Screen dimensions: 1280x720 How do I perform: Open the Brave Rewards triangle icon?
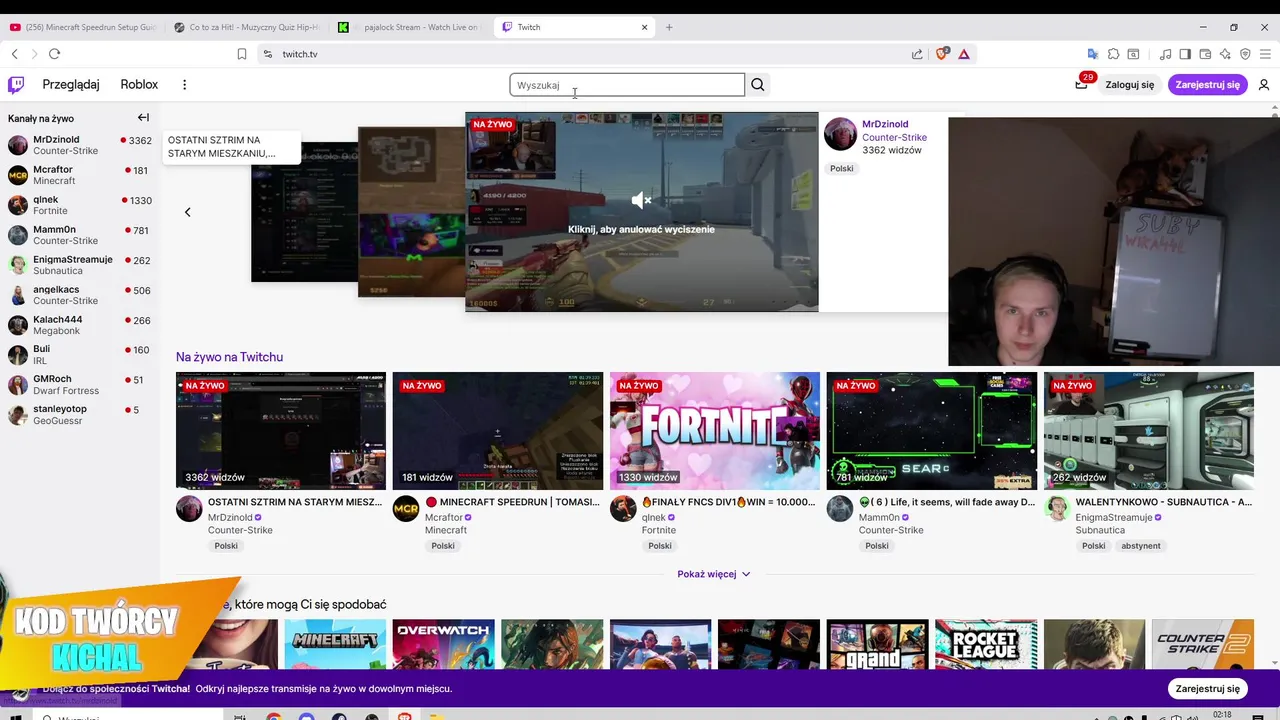pyautogui.click(x=964, y=54)
